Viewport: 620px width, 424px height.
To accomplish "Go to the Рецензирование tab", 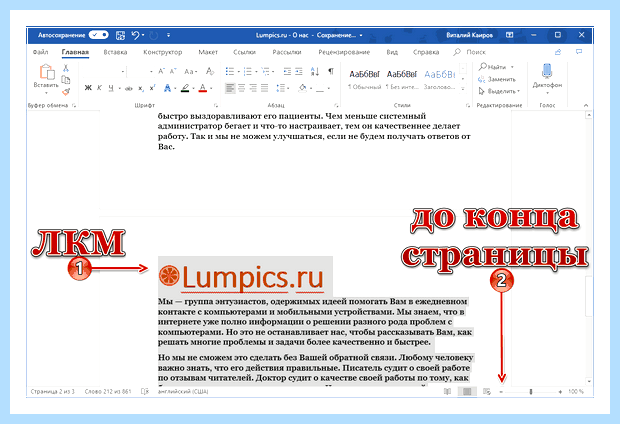I will [344, 52].
